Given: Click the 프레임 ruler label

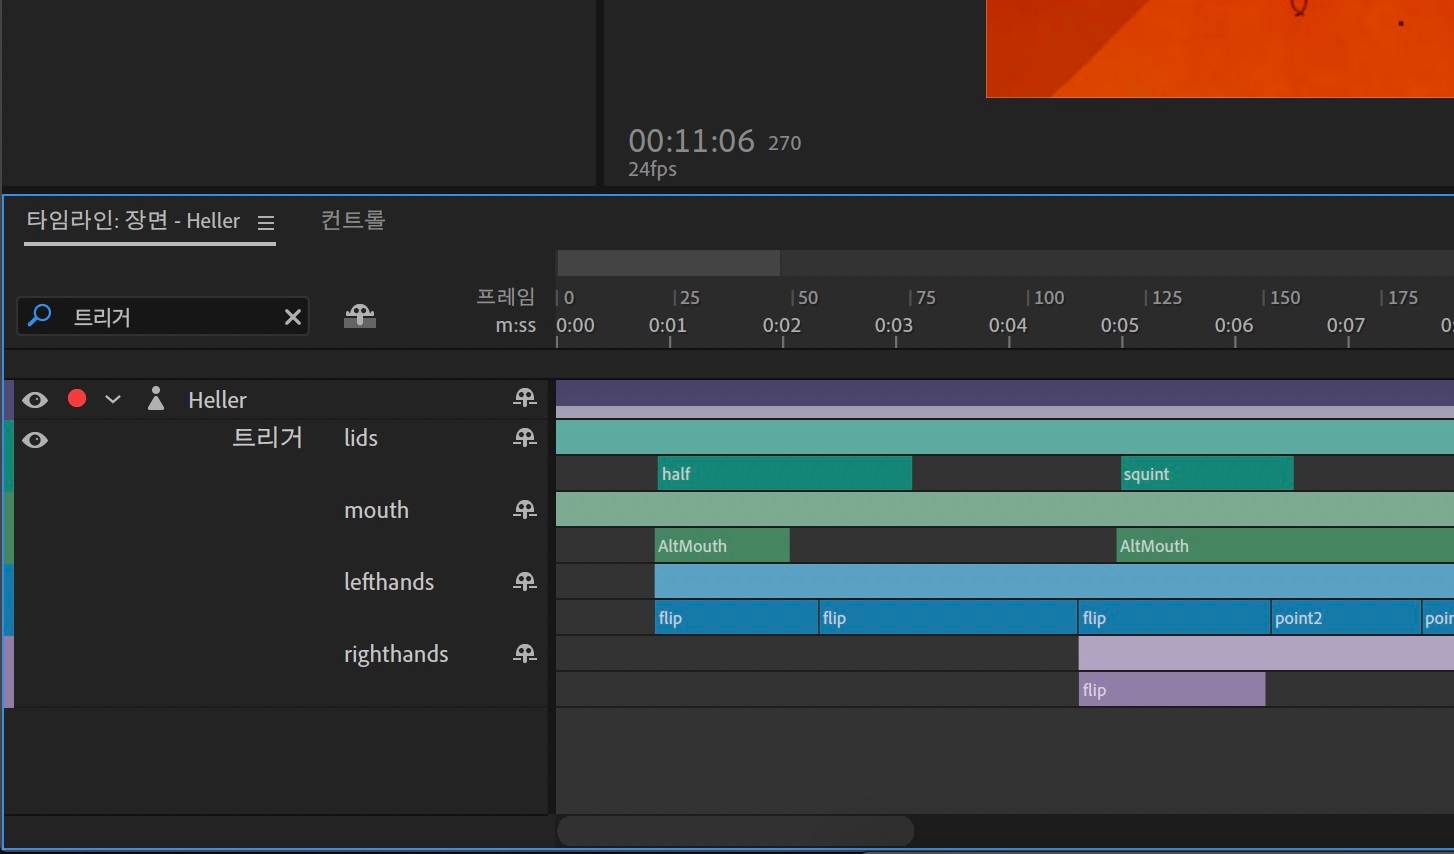Looking at the screenshot, I should tap(506, 297).
